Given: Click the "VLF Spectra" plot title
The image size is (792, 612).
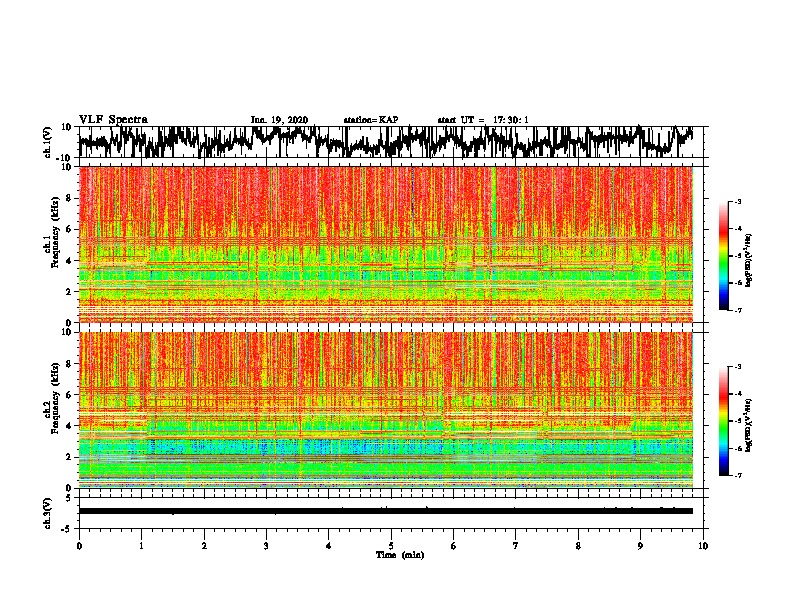Looking at the screenshot, I should coord(113,120).
